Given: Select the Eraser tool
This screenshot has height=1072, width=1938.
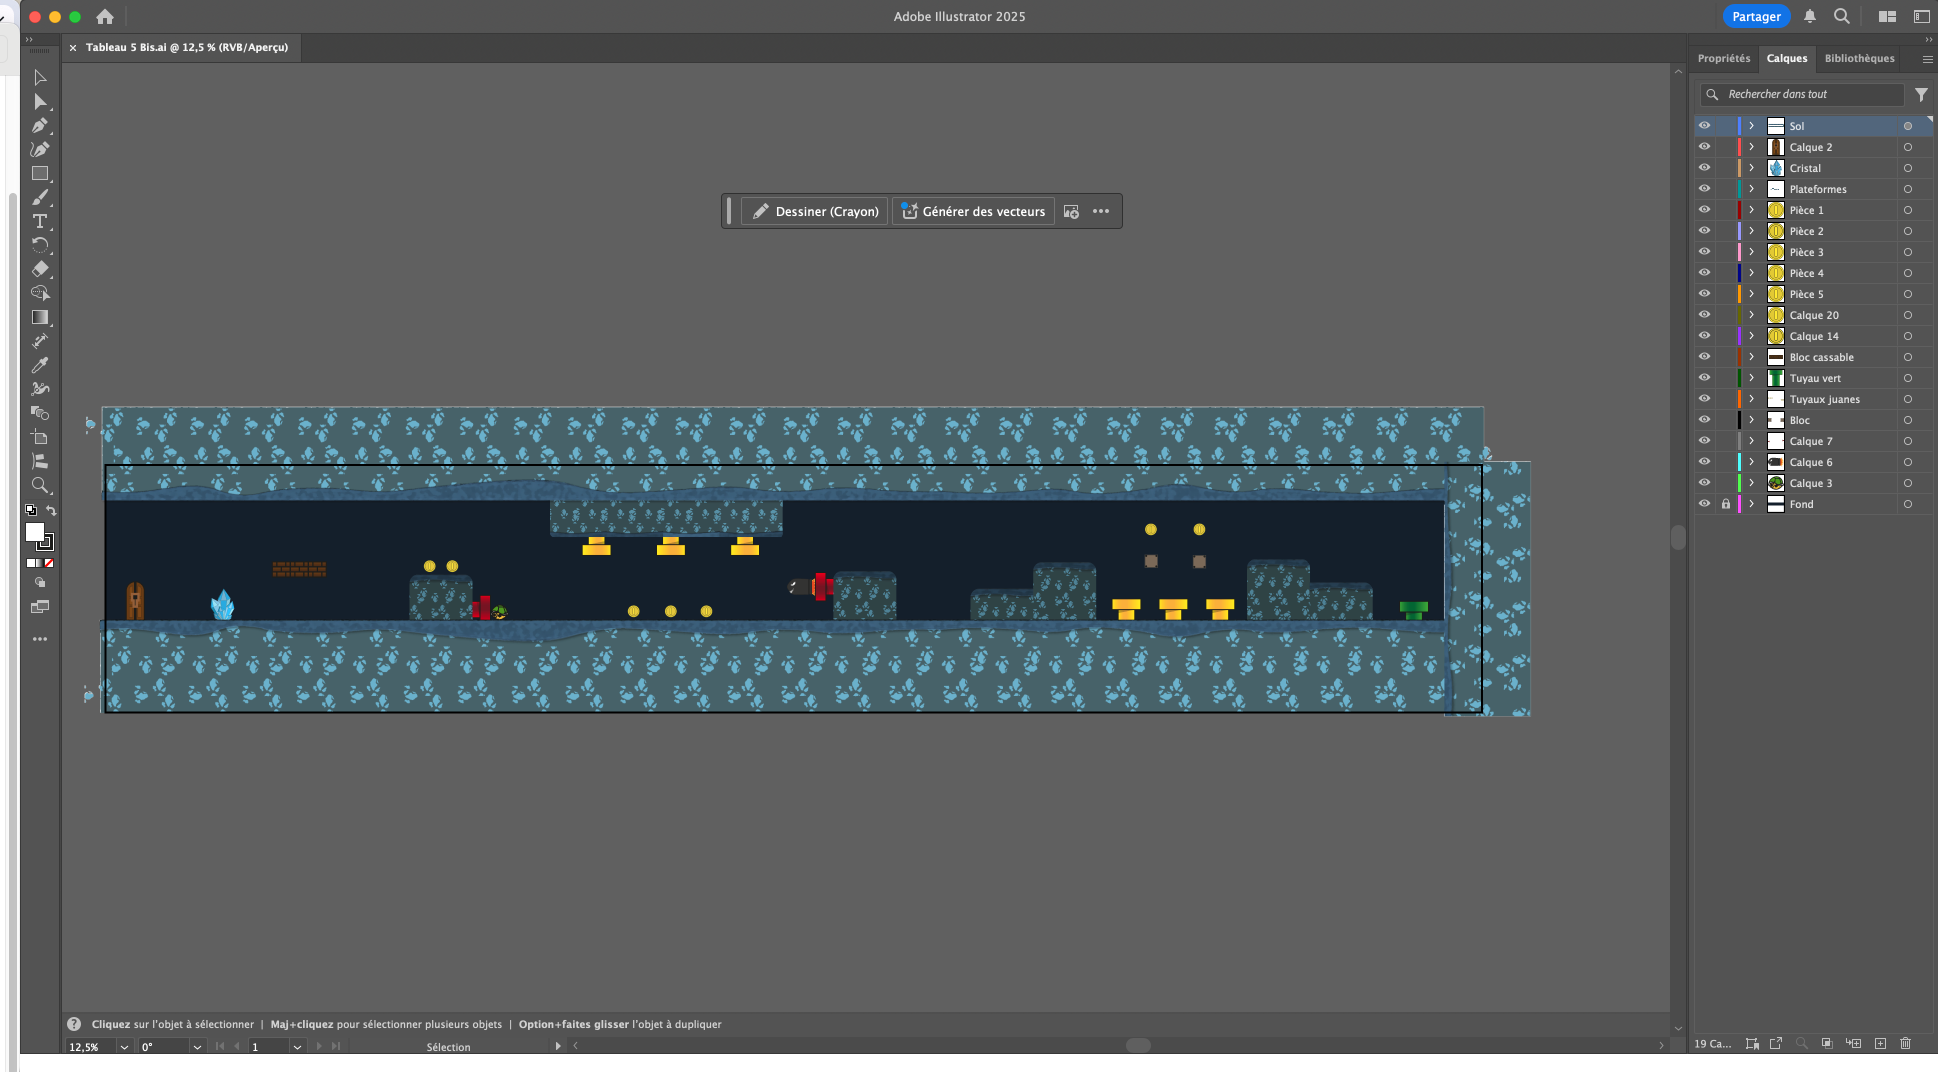Looking at the screenshot, I should (x=40, y=269).
